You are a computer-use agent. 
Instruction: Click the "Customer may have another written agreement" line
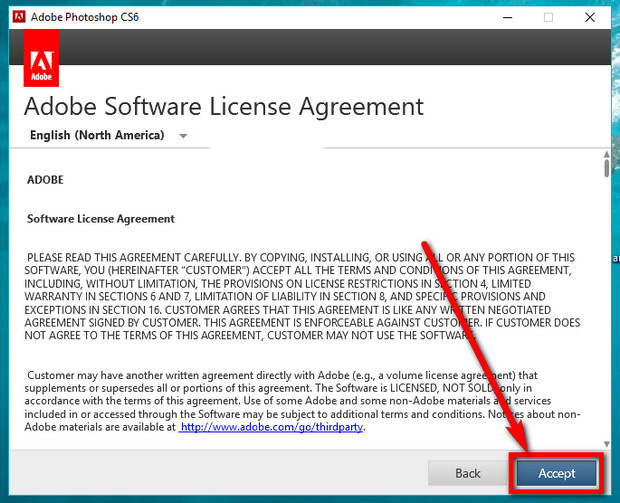[282, 375]
